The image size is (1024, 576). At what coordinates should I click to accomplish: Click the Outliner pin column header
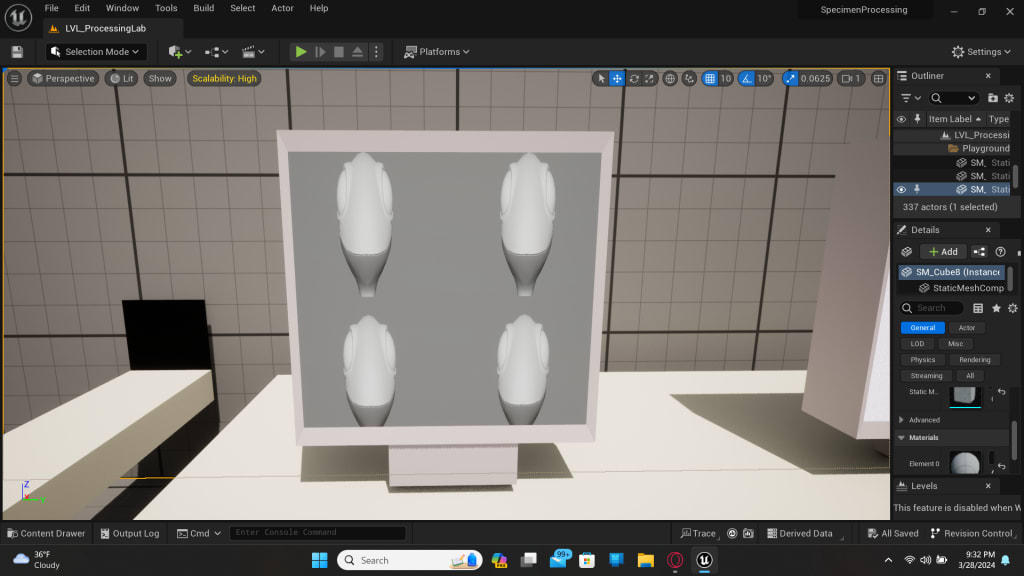[917, 119]
